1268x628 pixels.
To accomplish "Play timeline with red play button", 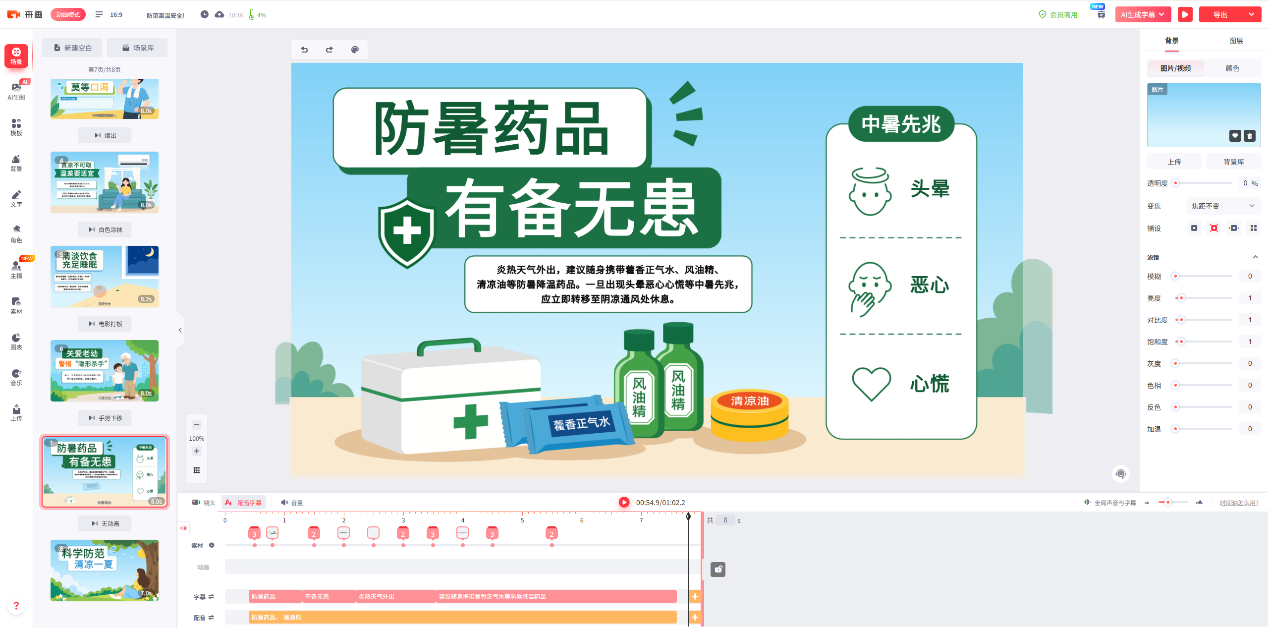I will pyautogui.click(x=624, y=502).
